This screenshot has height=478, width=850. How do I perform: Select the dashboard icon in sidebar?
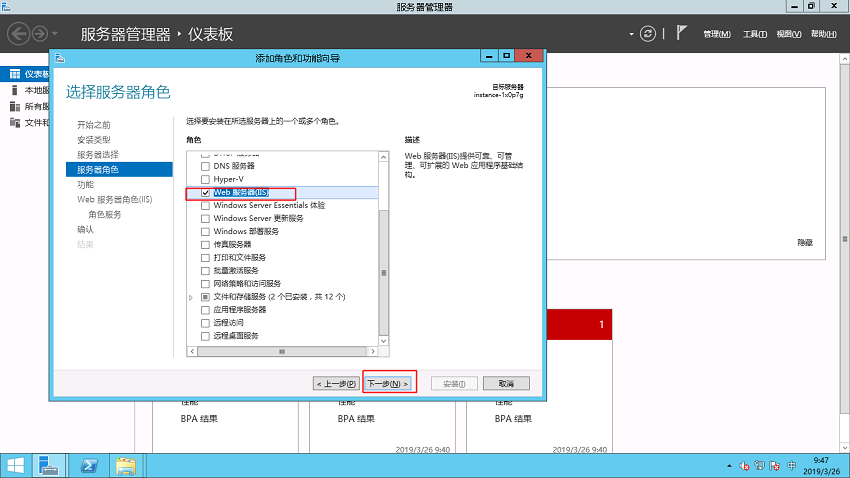coord(15,74)
